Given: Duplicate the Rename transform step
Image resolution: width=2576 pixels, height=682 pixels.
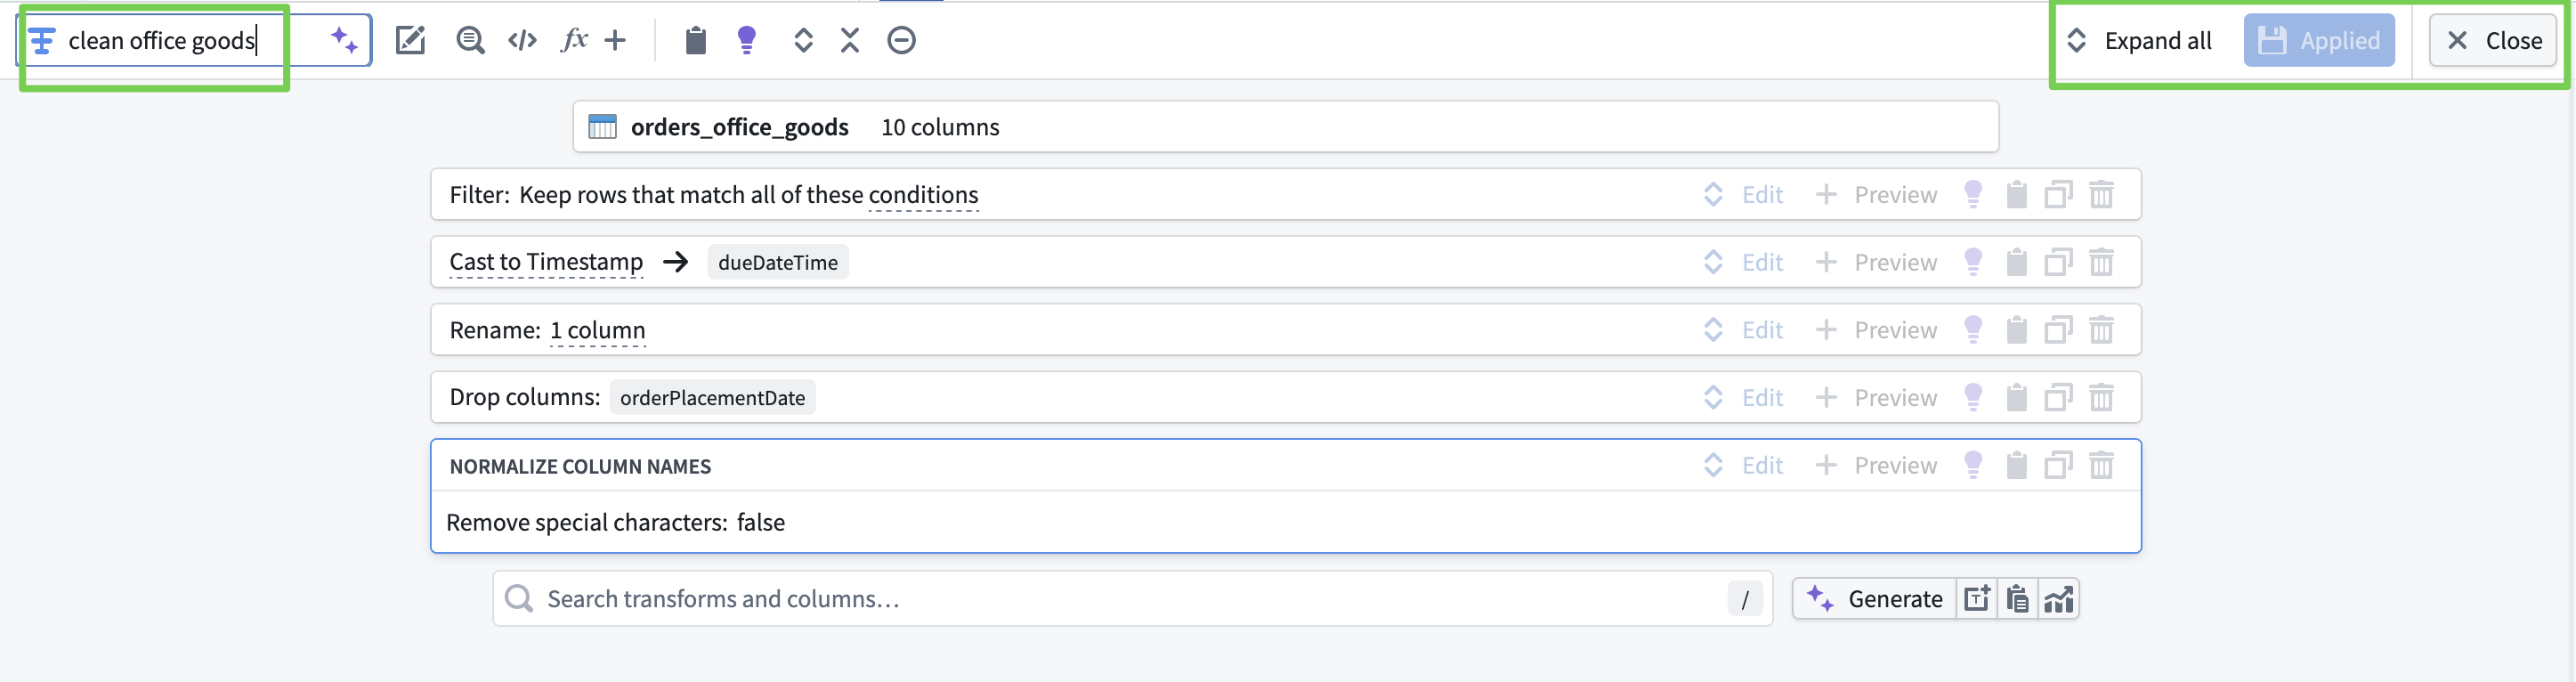Looking at the screenshot, I should coord(2058,329).
